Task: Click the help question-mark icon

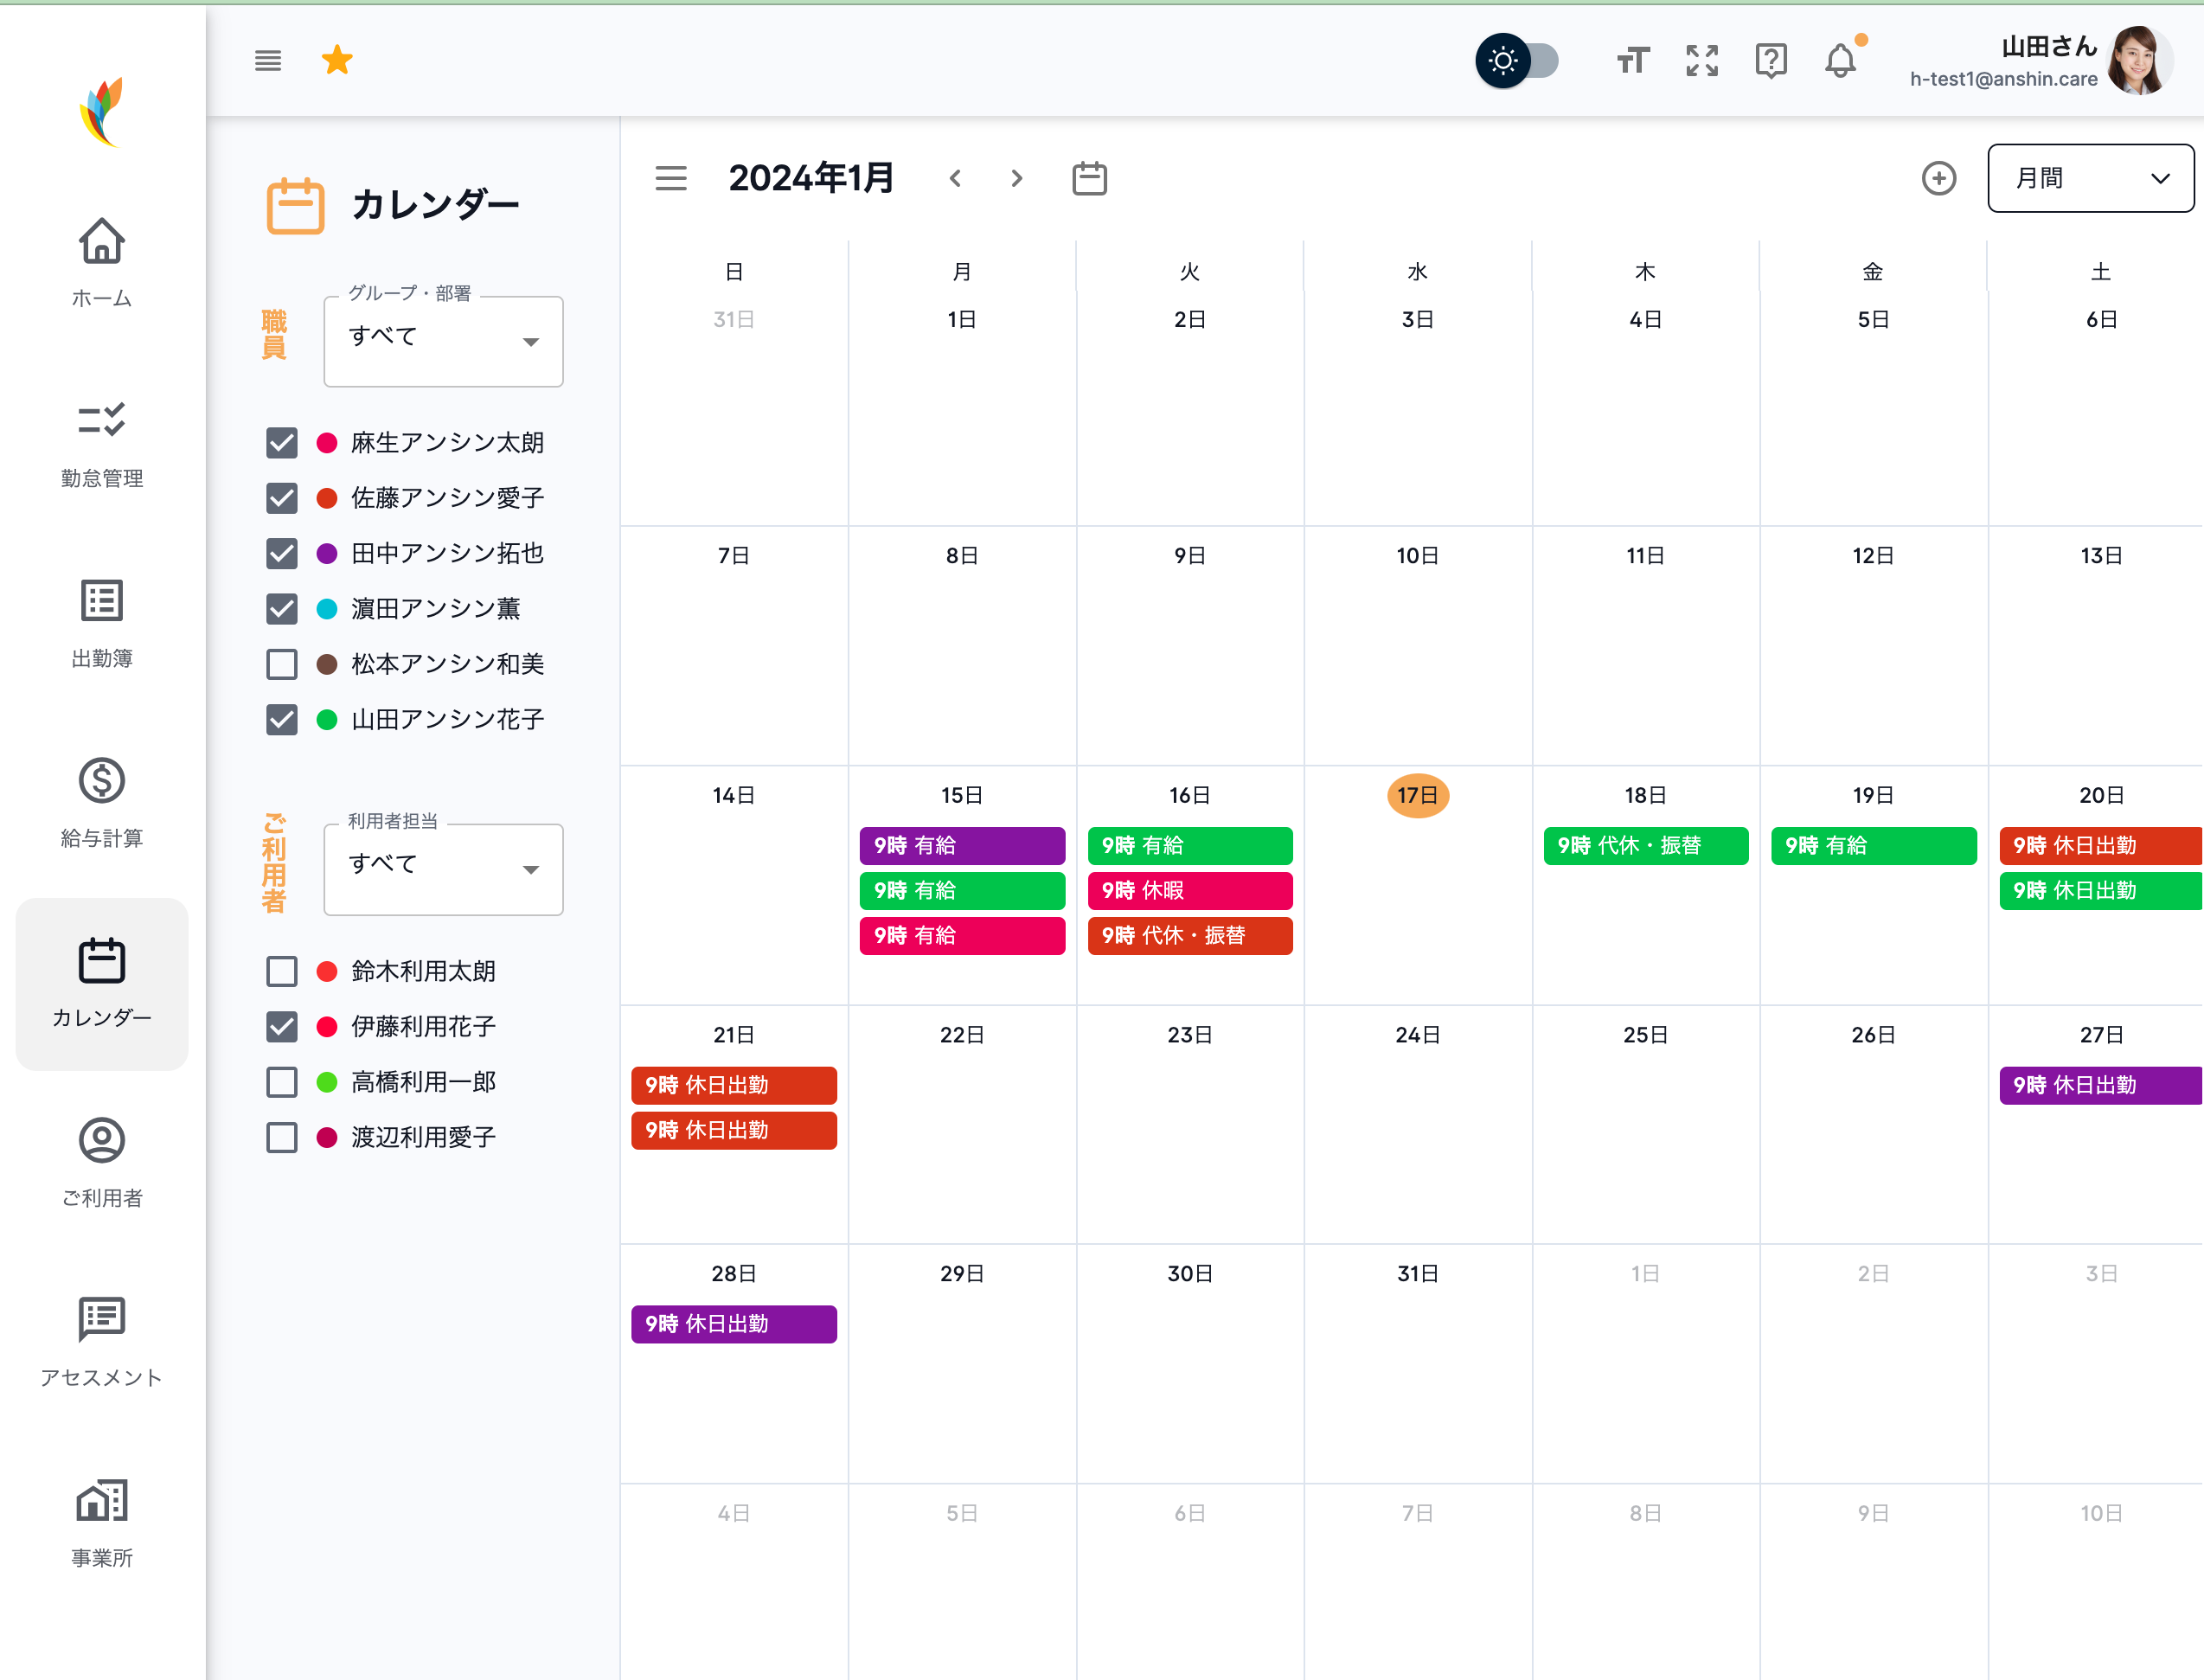Action: 1770,61
